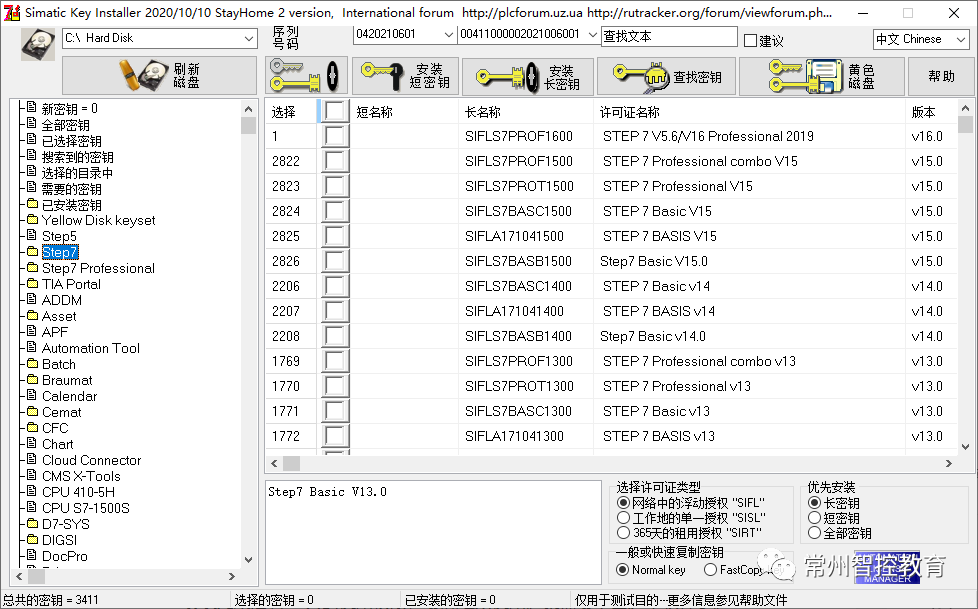978x609 pixels.
Task: Open 已安装密钥 folder in tree
Action: tap(71, 205)
